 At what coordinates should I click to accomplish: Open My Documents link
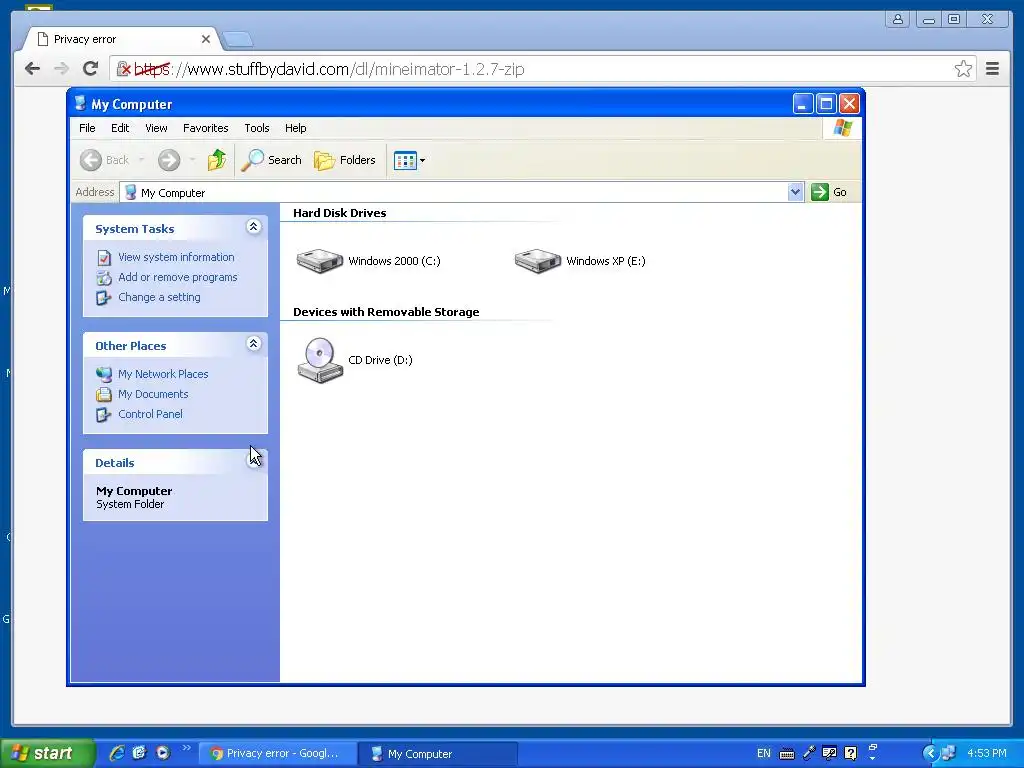[153, 394]
